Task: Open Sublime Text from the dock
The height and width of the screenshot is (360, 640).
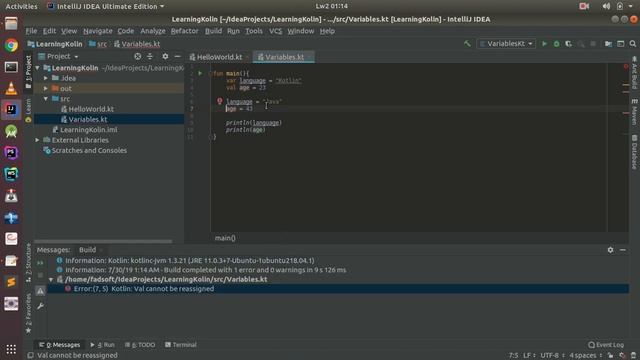Action: click(x=11, y=282)
